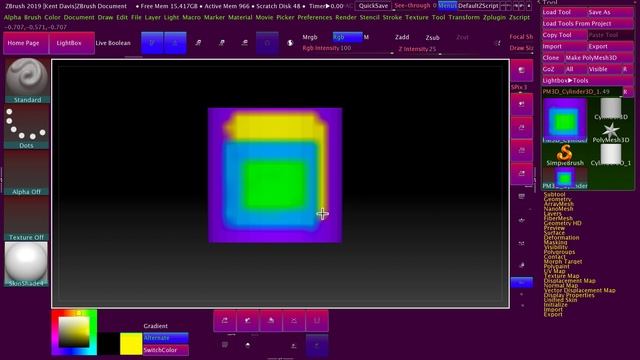Enable Zadd sculpt mode
The height and width of the screenshot is (360, 640).
point(402,37)
